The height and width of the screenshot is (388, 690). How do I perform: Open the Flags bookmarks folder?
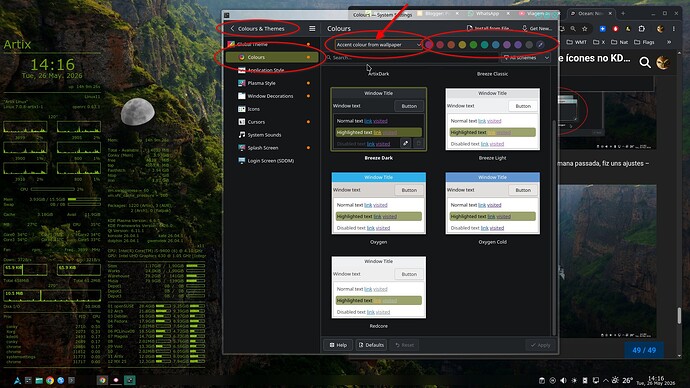click(x=644, y=42)
